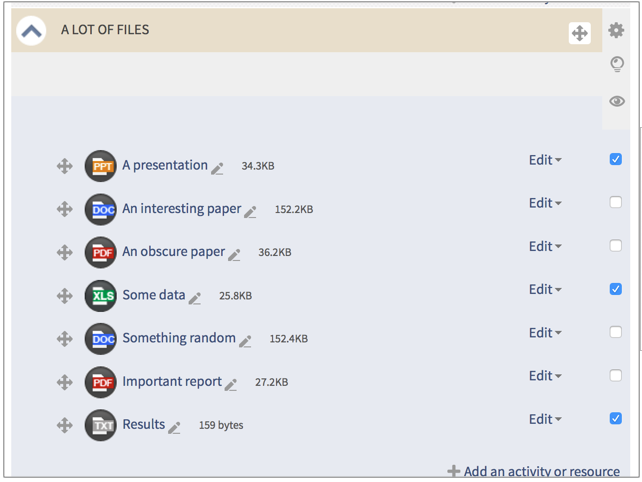Open Edit dropdown for An interesting paper

[x=545, y=203]
